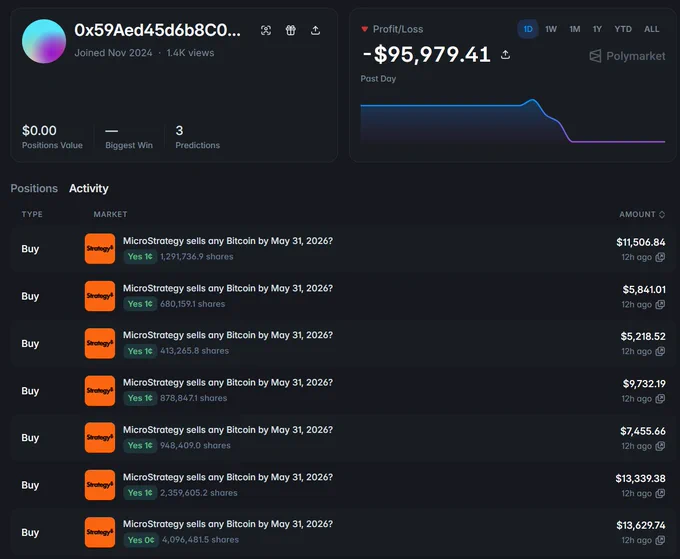The width and height of the screenshot is (680, 559).
Task: Click the Yes 1¢ badge for 948,409.0 shares
Action: tap(140, 445)
